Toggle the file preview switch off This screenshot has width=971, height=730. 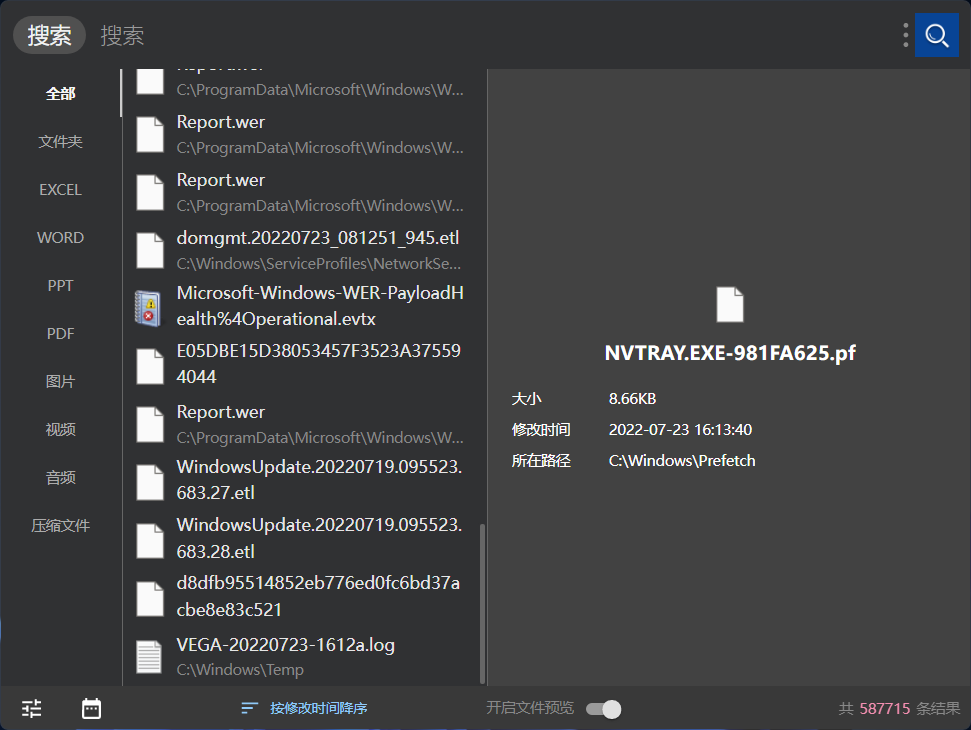(x=604, y=708)
